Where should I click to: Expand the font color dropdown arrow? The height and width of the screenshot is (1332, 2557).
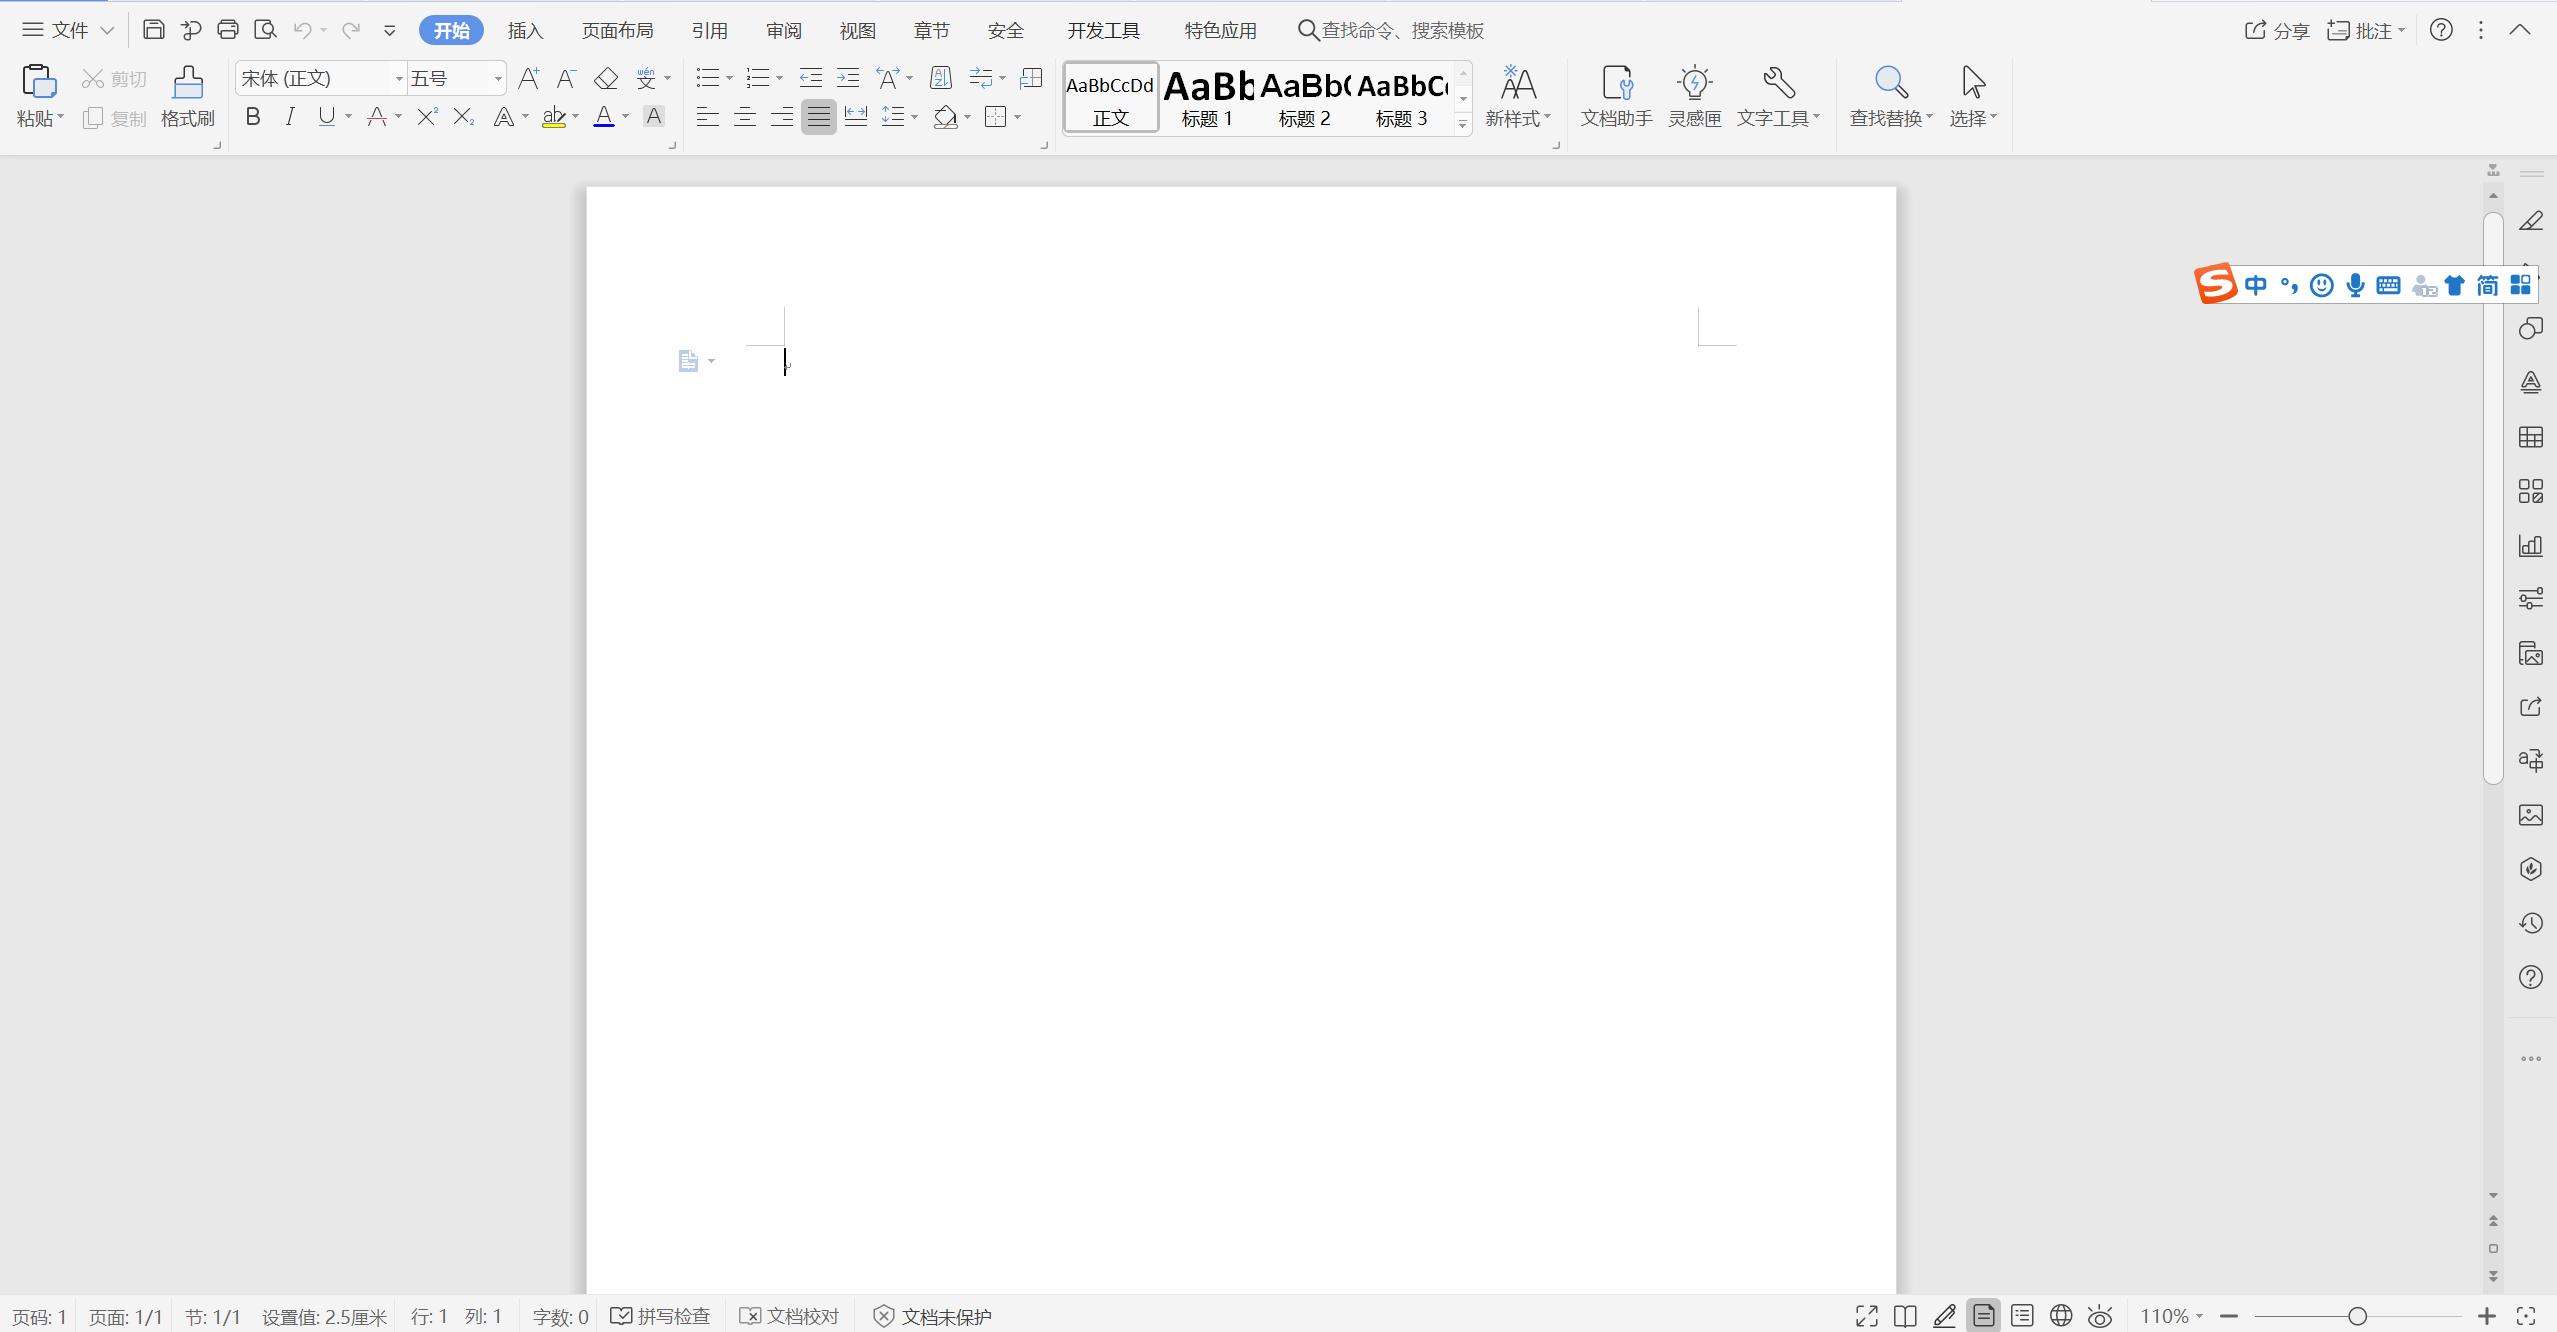[626, 117]
